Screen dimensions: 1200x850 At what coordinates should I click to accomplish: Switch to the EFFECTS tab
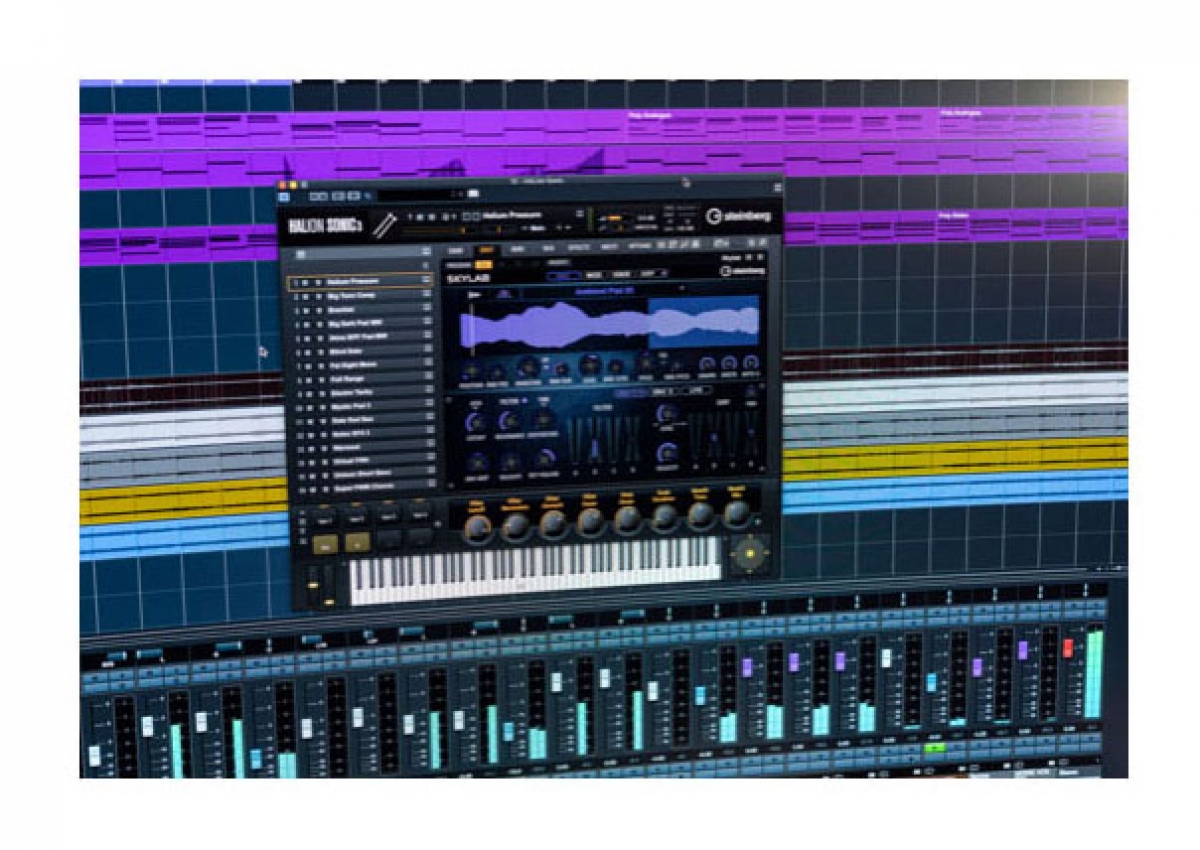(x=578, y=246)
